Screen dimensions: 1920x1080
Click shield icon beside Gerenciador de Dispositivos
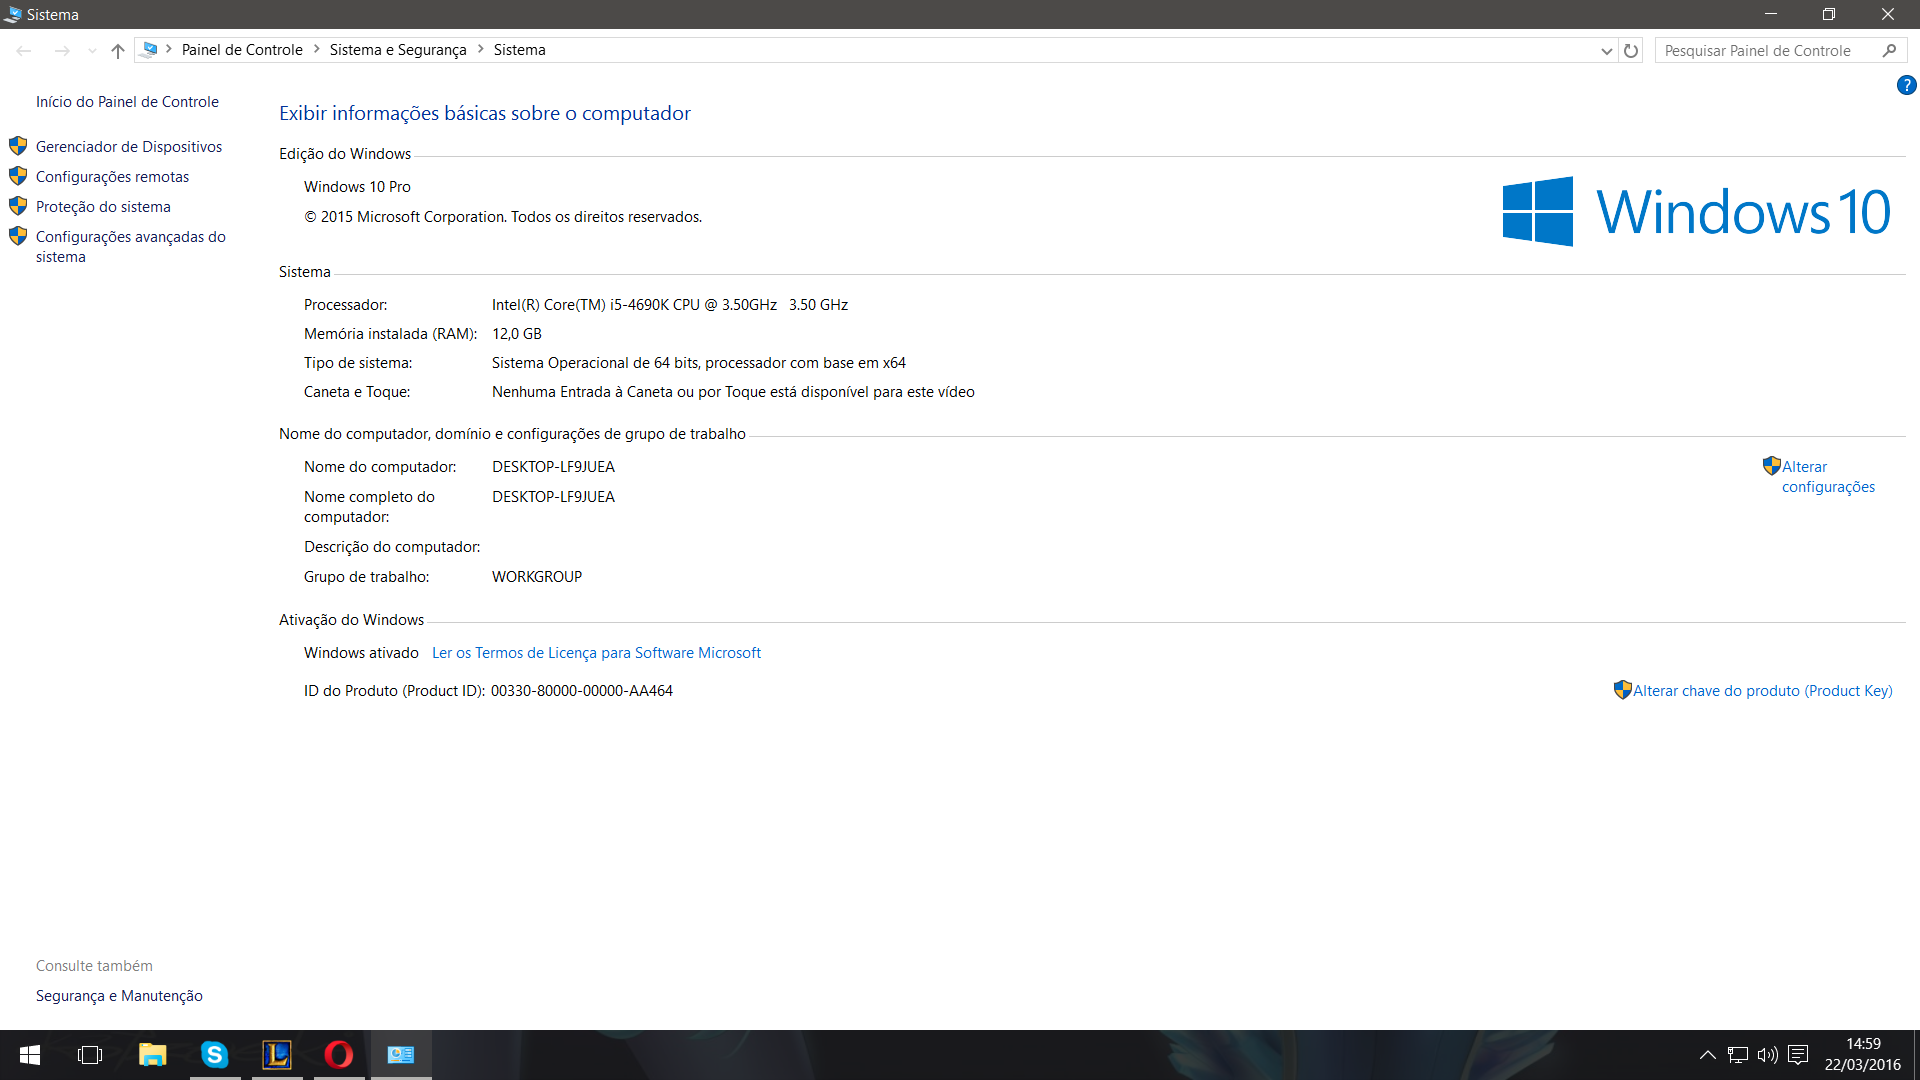coord(18,146)
